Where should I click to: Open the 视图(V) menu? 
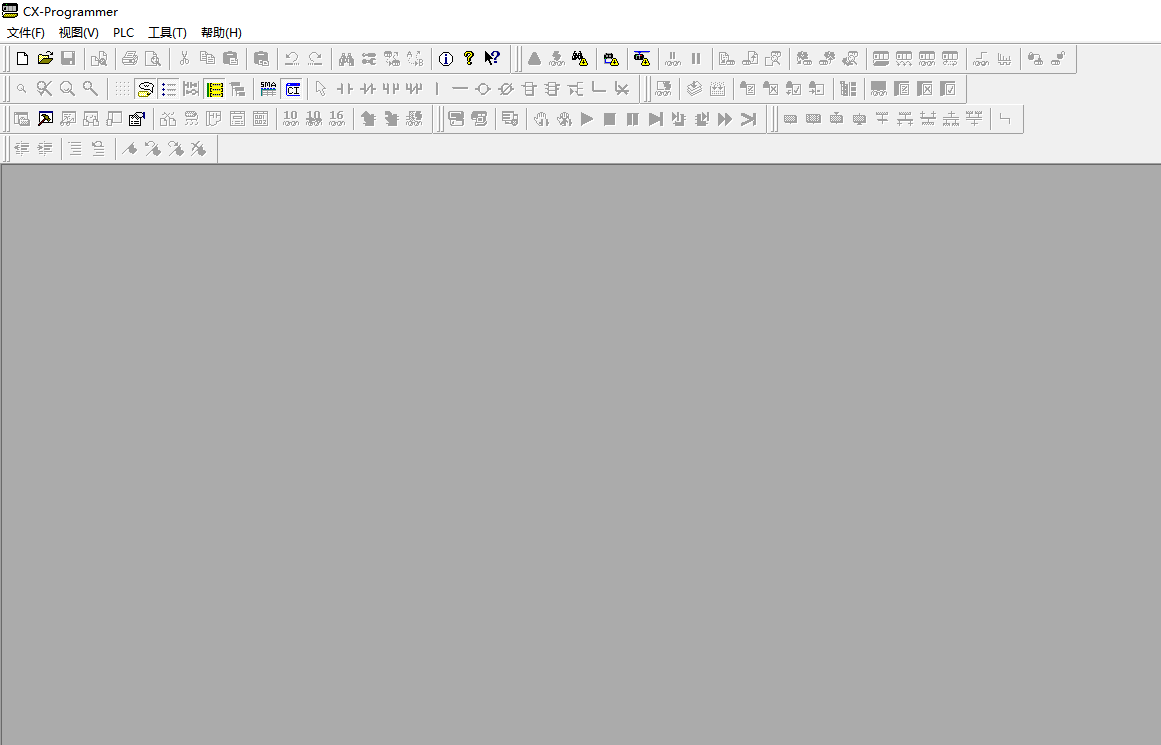78,33
